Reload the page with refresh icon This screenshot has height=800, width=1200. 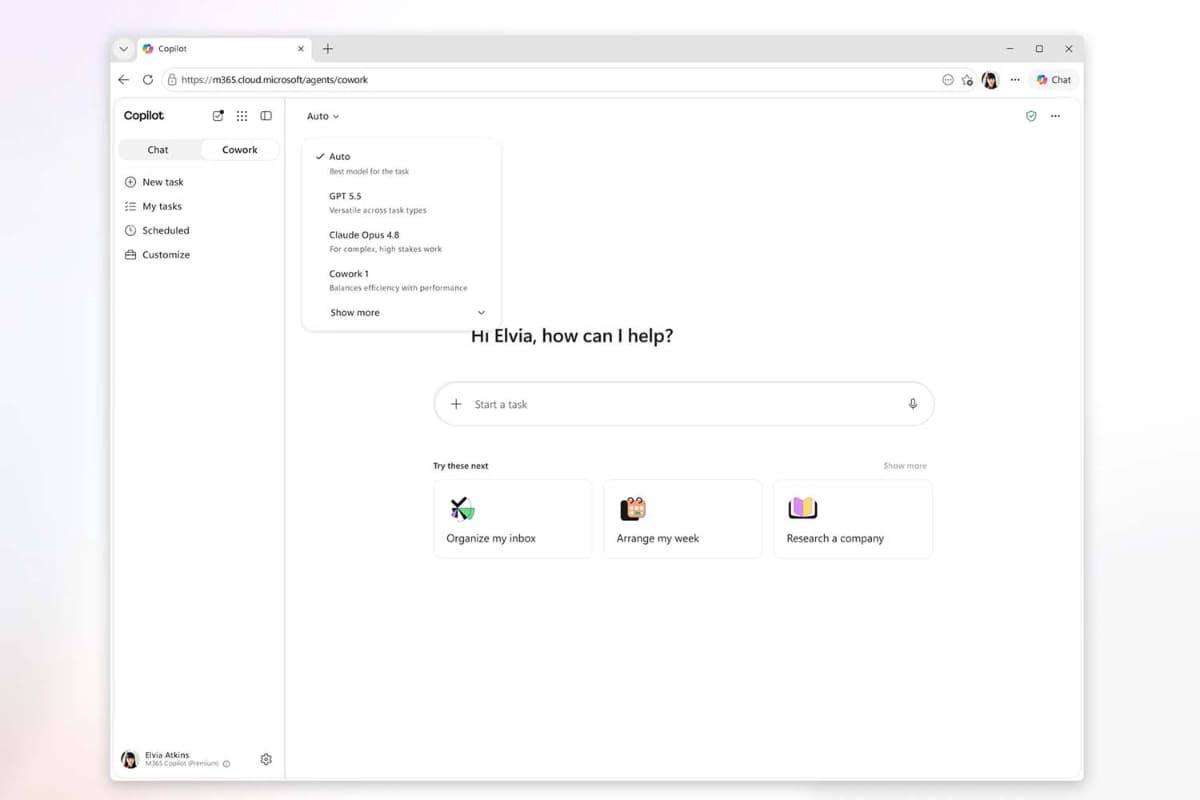148,80
